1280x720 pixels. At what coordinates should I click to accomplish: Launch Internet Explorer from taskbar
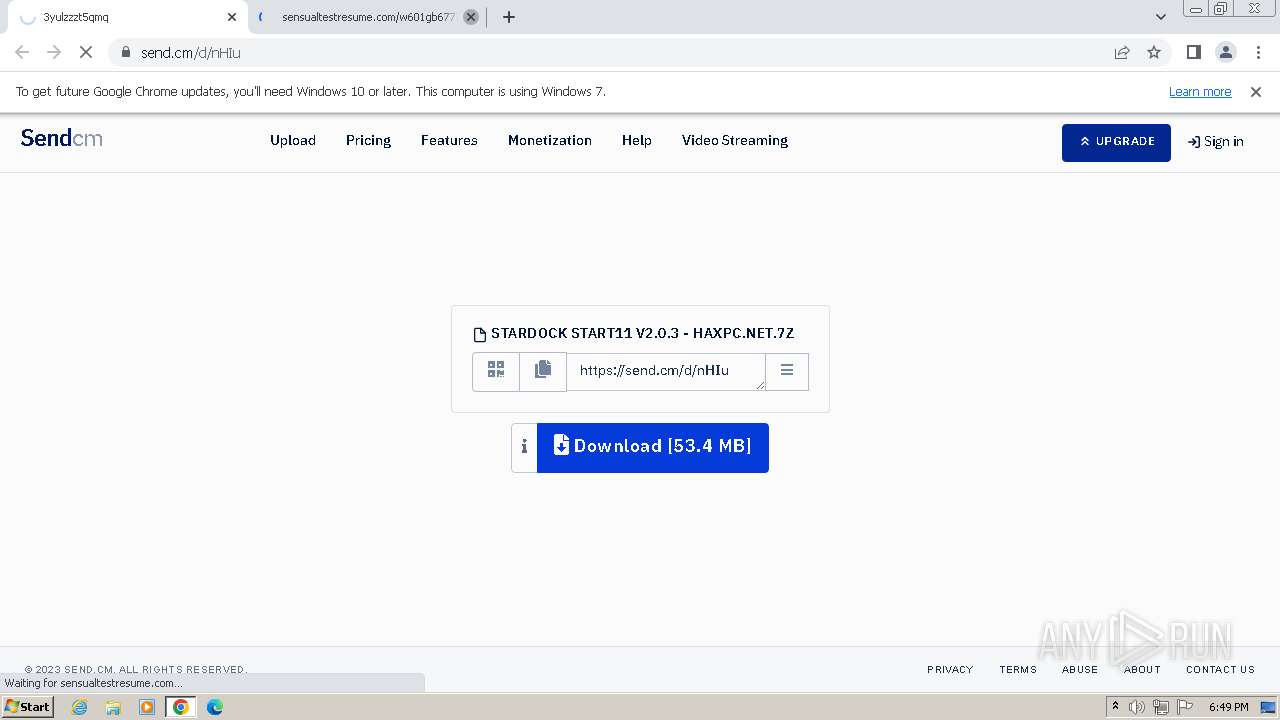(80, 707)
